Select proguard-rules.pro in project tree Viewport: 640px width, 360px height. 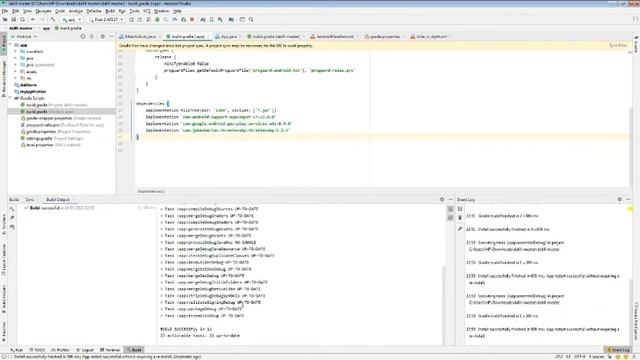click(x=62, y=125)
